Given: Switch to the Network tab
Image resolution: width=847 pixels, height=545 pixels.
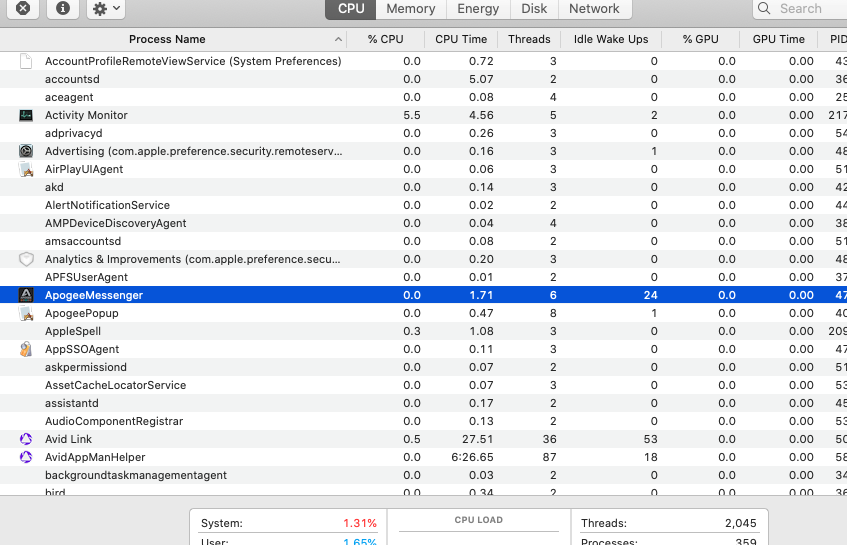Looking at the screenshot, I should tap(594, 9).
